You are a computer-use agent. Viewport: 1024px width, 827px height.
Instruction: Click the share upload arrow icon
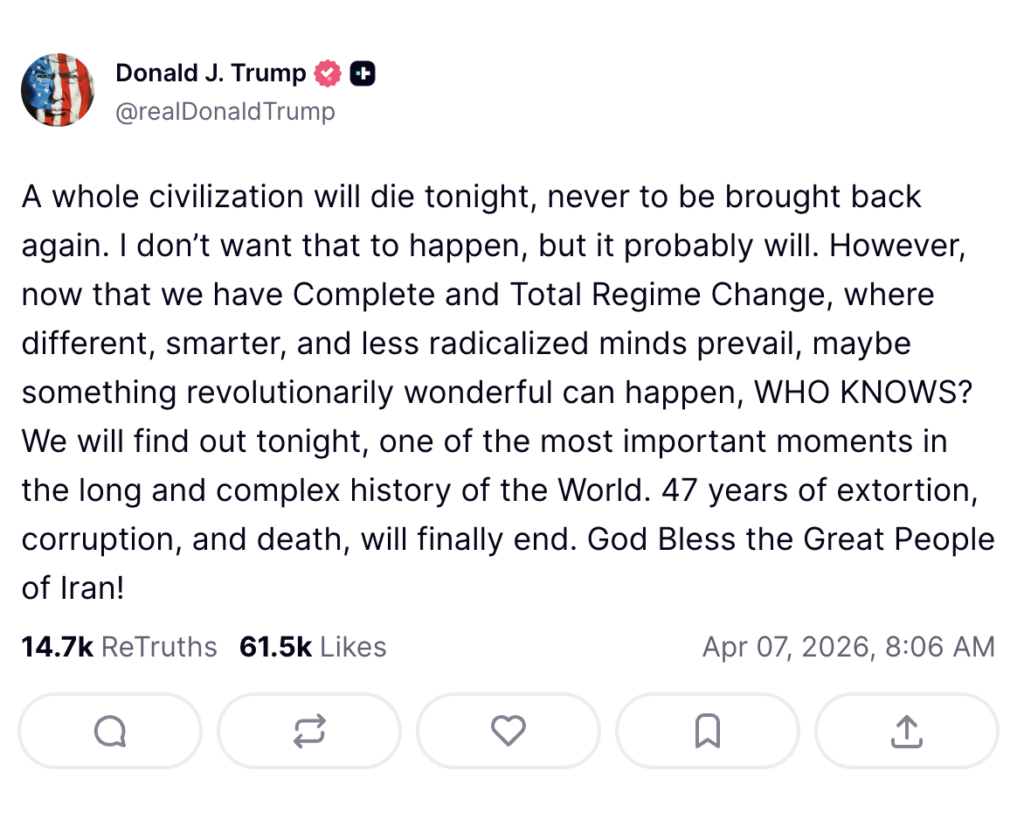pos(906,732)
